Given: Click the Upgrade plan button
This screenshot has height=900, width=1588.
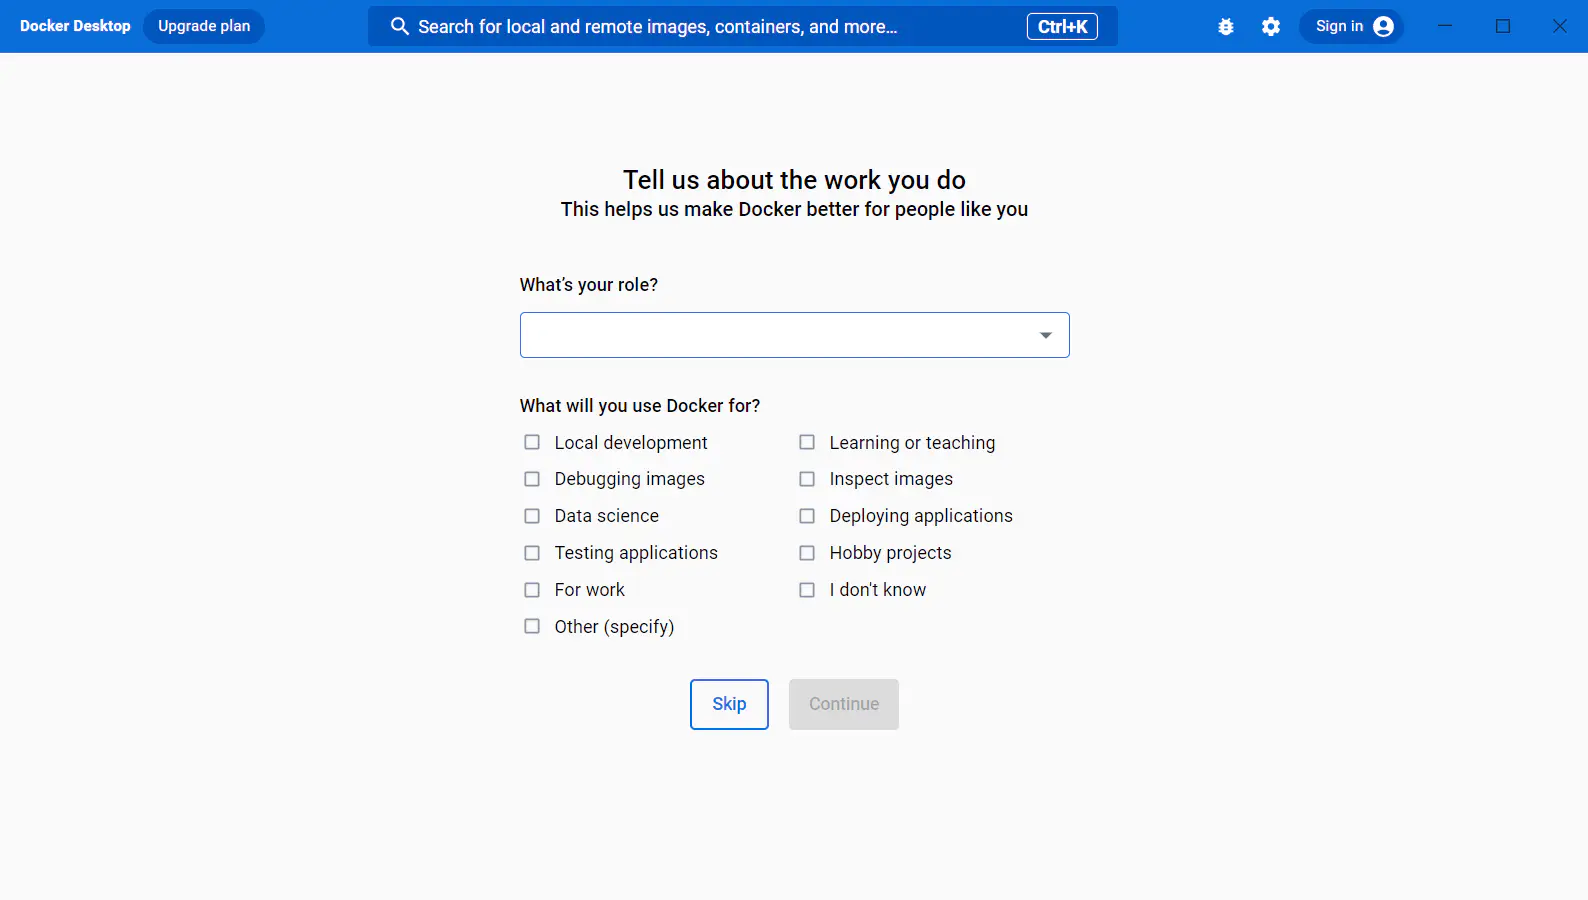Looking at the screenshot, I should click(x=204, y=26).
